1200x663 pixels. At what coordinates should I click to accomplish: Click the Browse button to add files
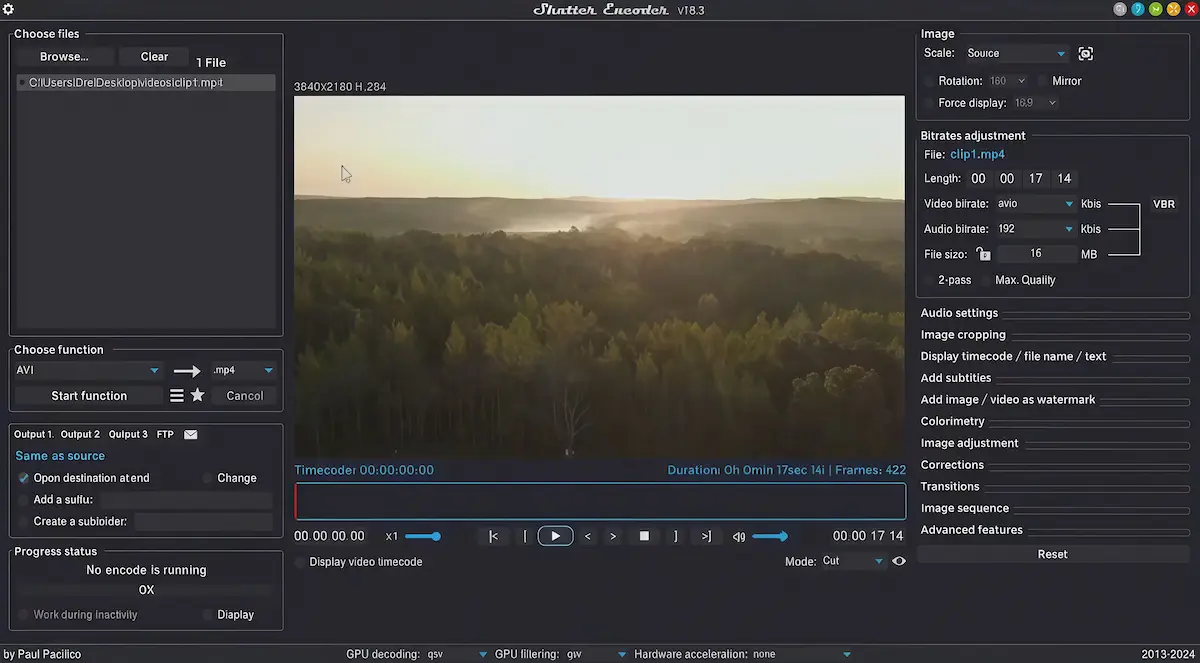click(64, 56)
